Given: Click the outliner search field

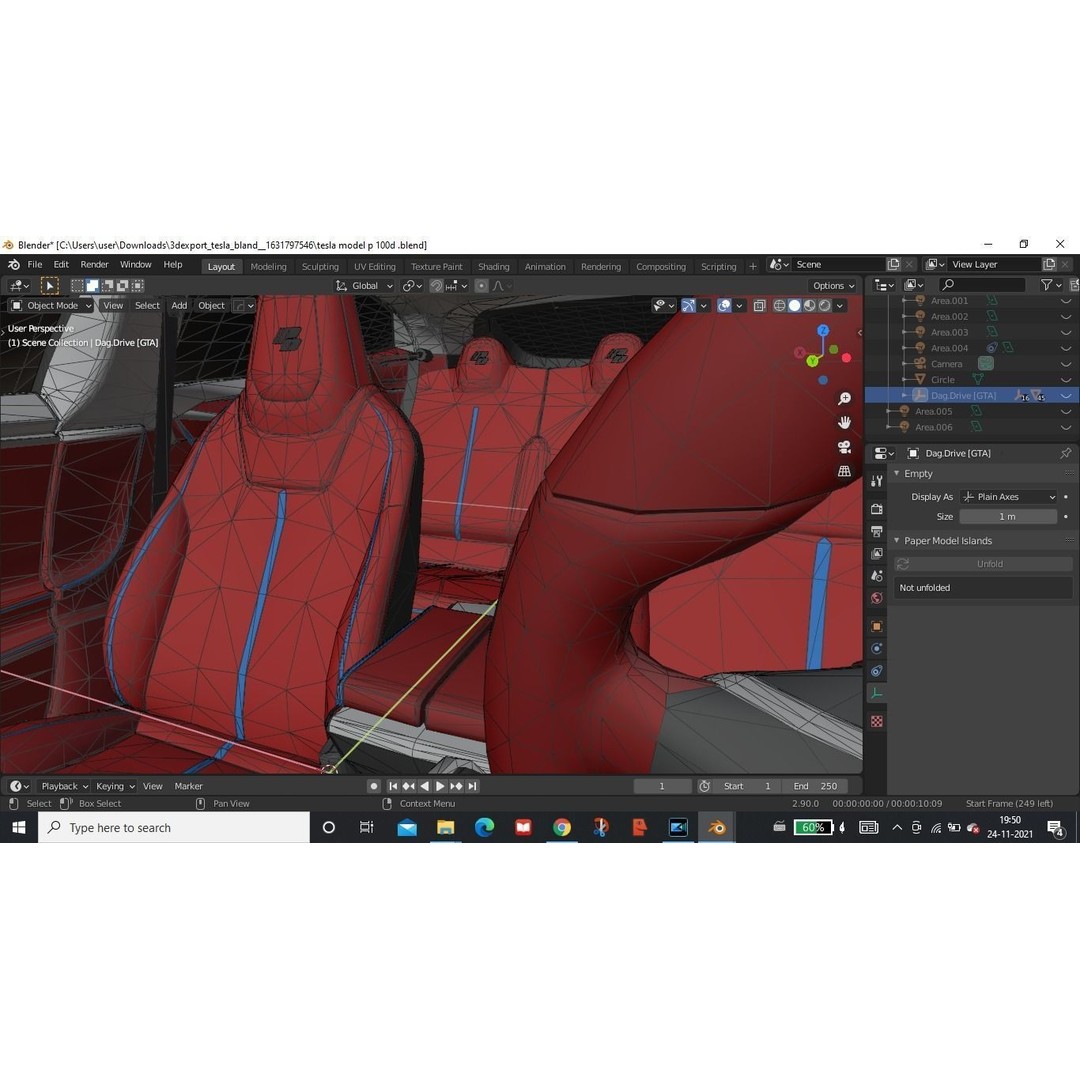Looking at the screenshot, I should [983, 284].
